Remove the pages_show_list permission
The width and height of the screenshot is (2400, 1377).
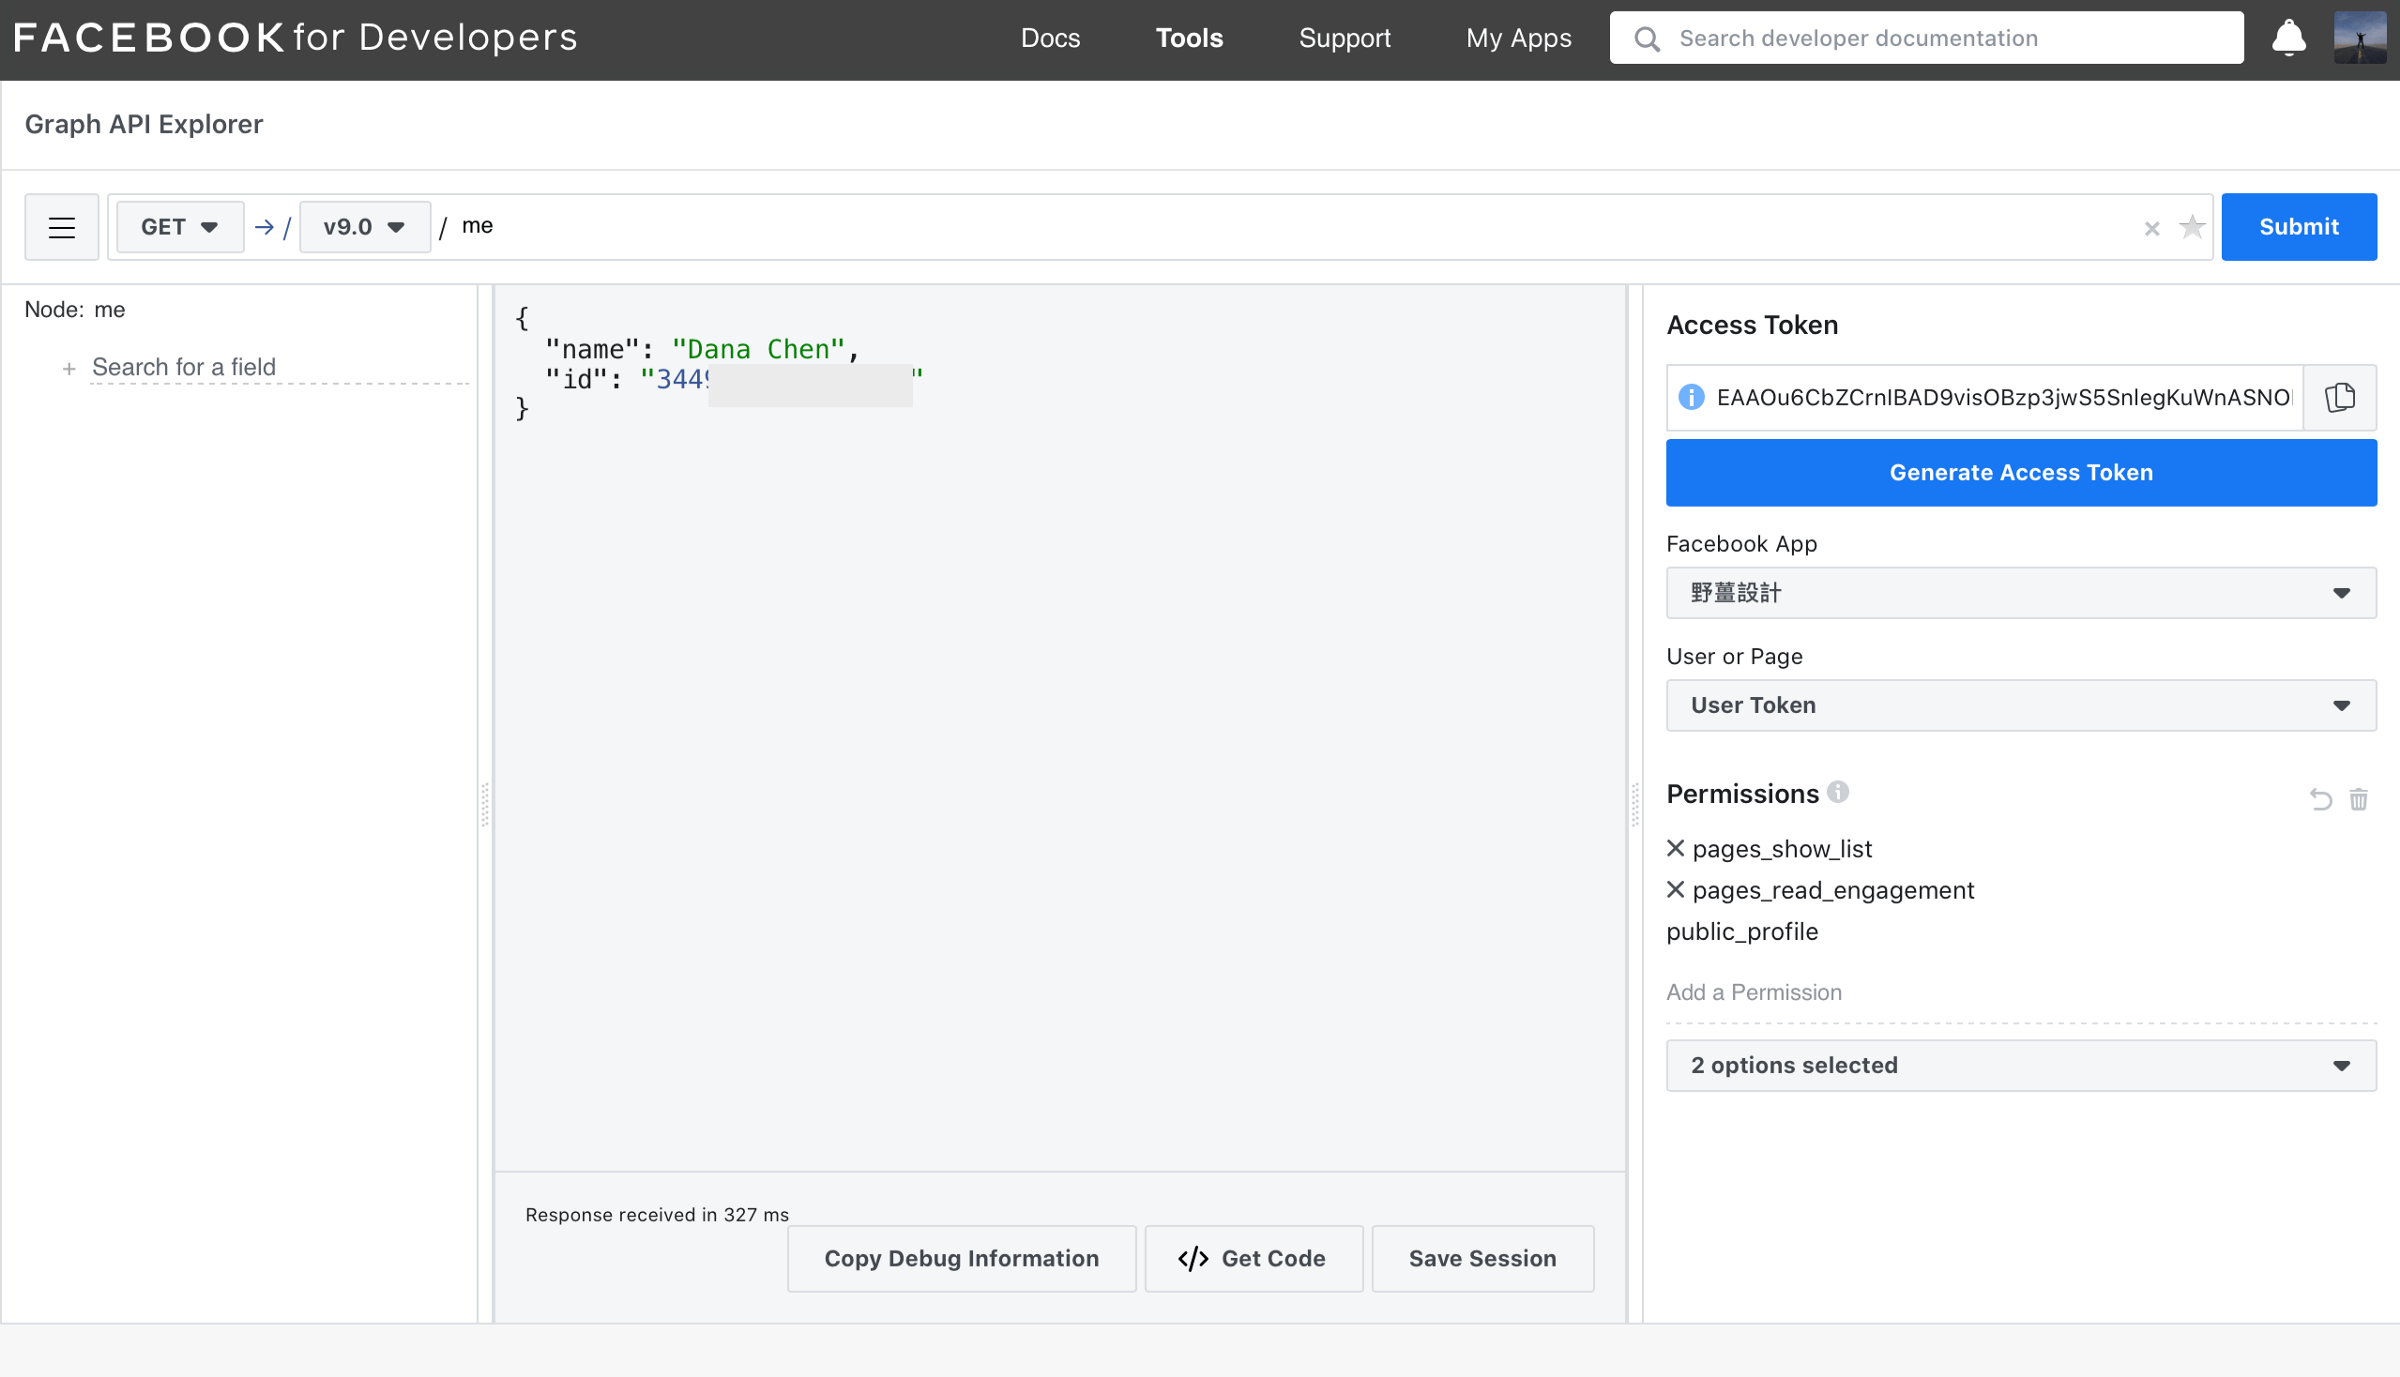[x=1676, y=848]
